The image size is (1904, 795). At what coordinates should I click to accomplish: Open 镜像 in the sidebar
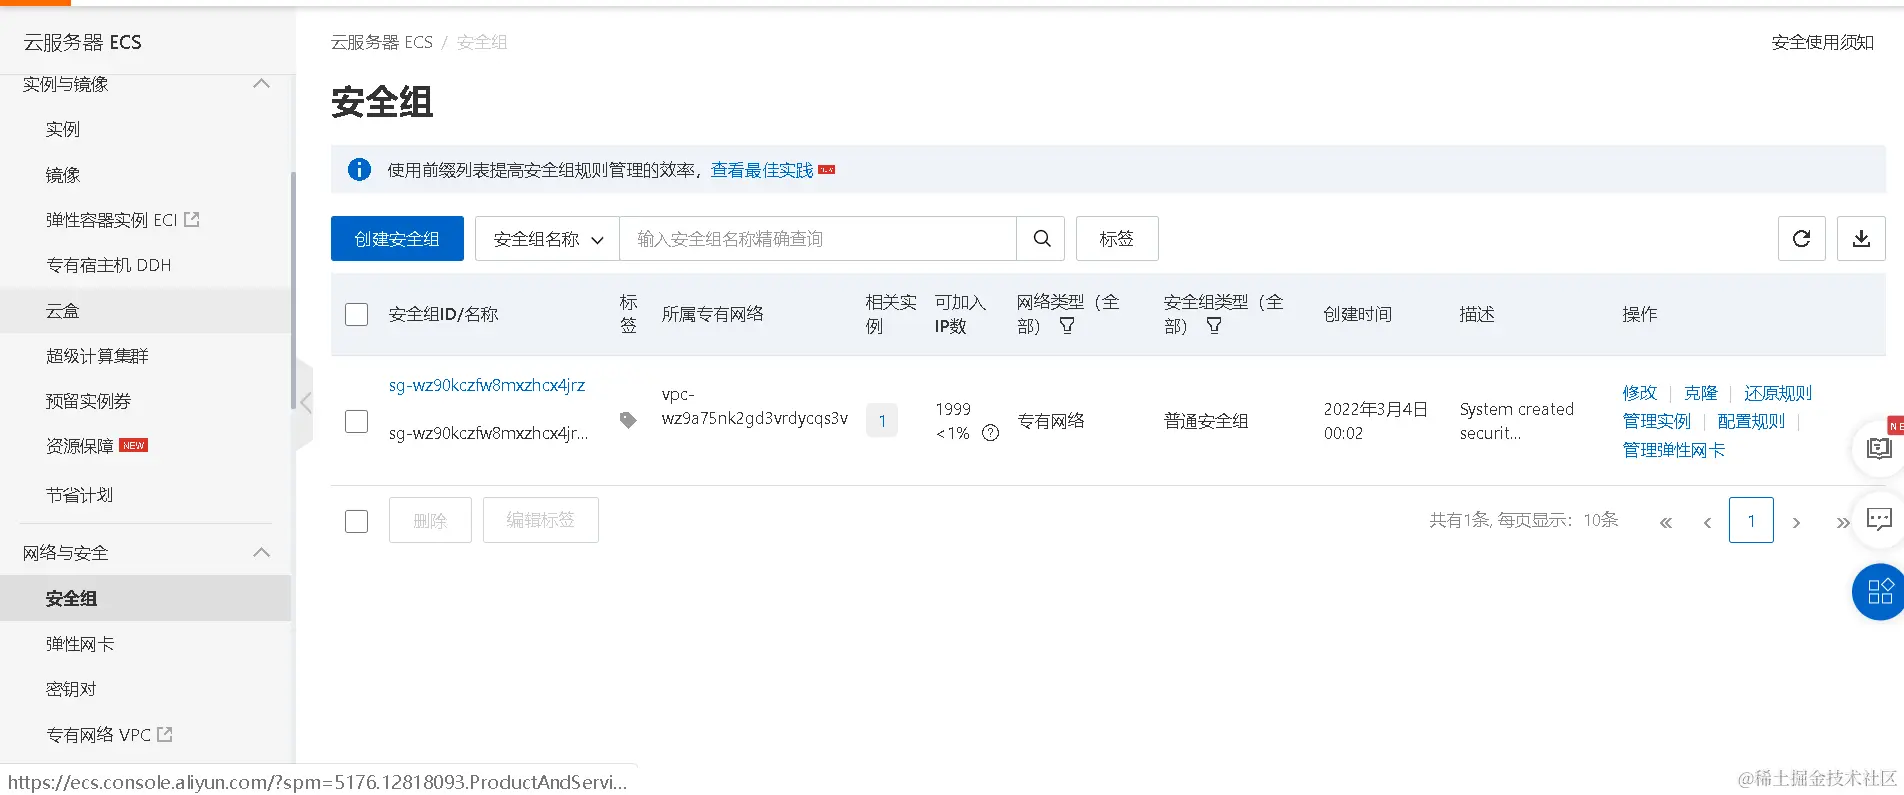click(x=63, y=175)
